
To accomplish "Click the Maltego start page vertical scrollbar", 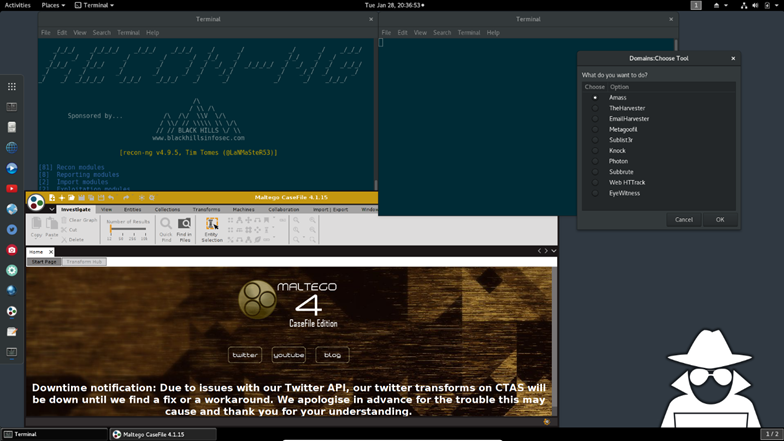I will pos(554,342).
